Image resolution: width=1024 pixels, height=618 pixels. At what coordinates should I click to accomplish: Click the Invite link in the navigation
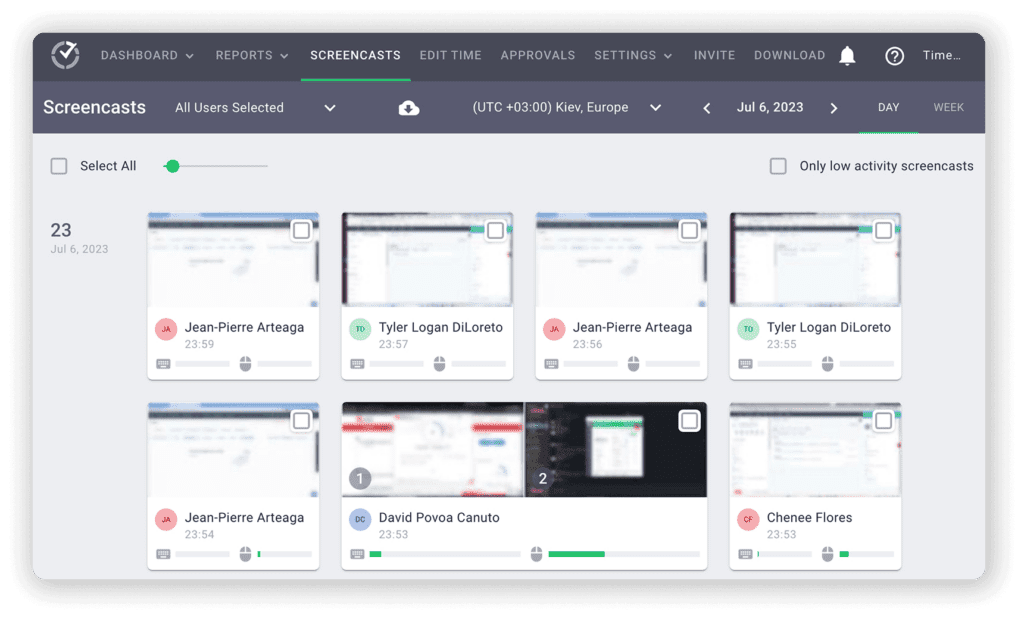pos(714,56)
